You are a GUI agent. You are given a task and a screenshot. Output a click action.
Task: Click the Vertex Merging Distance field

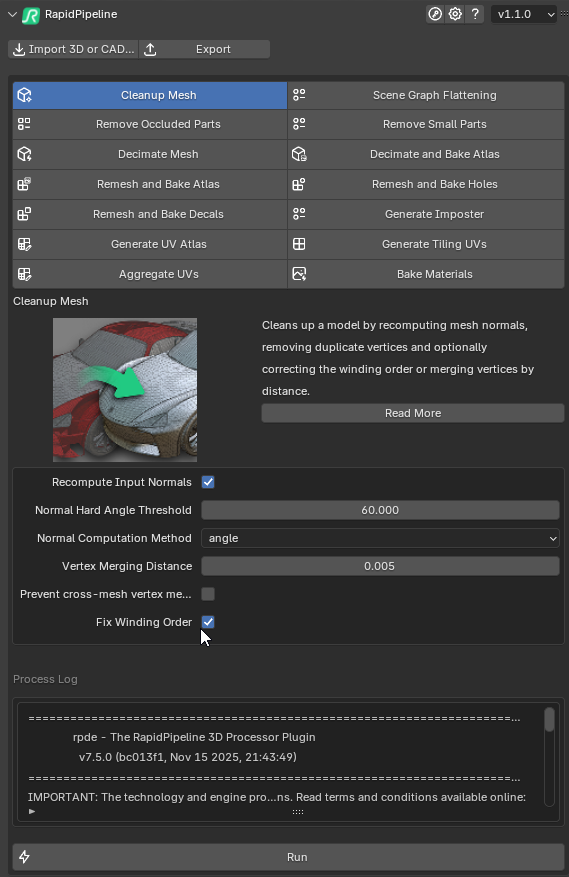click(380, 566)
